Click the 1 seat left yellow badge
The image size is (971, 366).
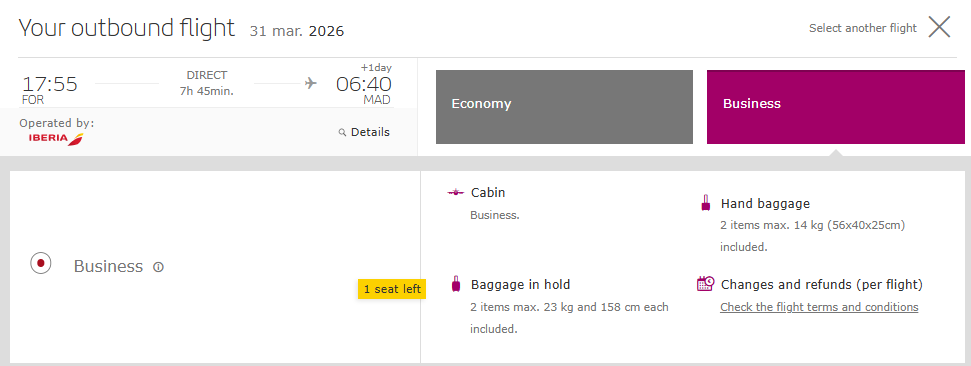point(392,289)
